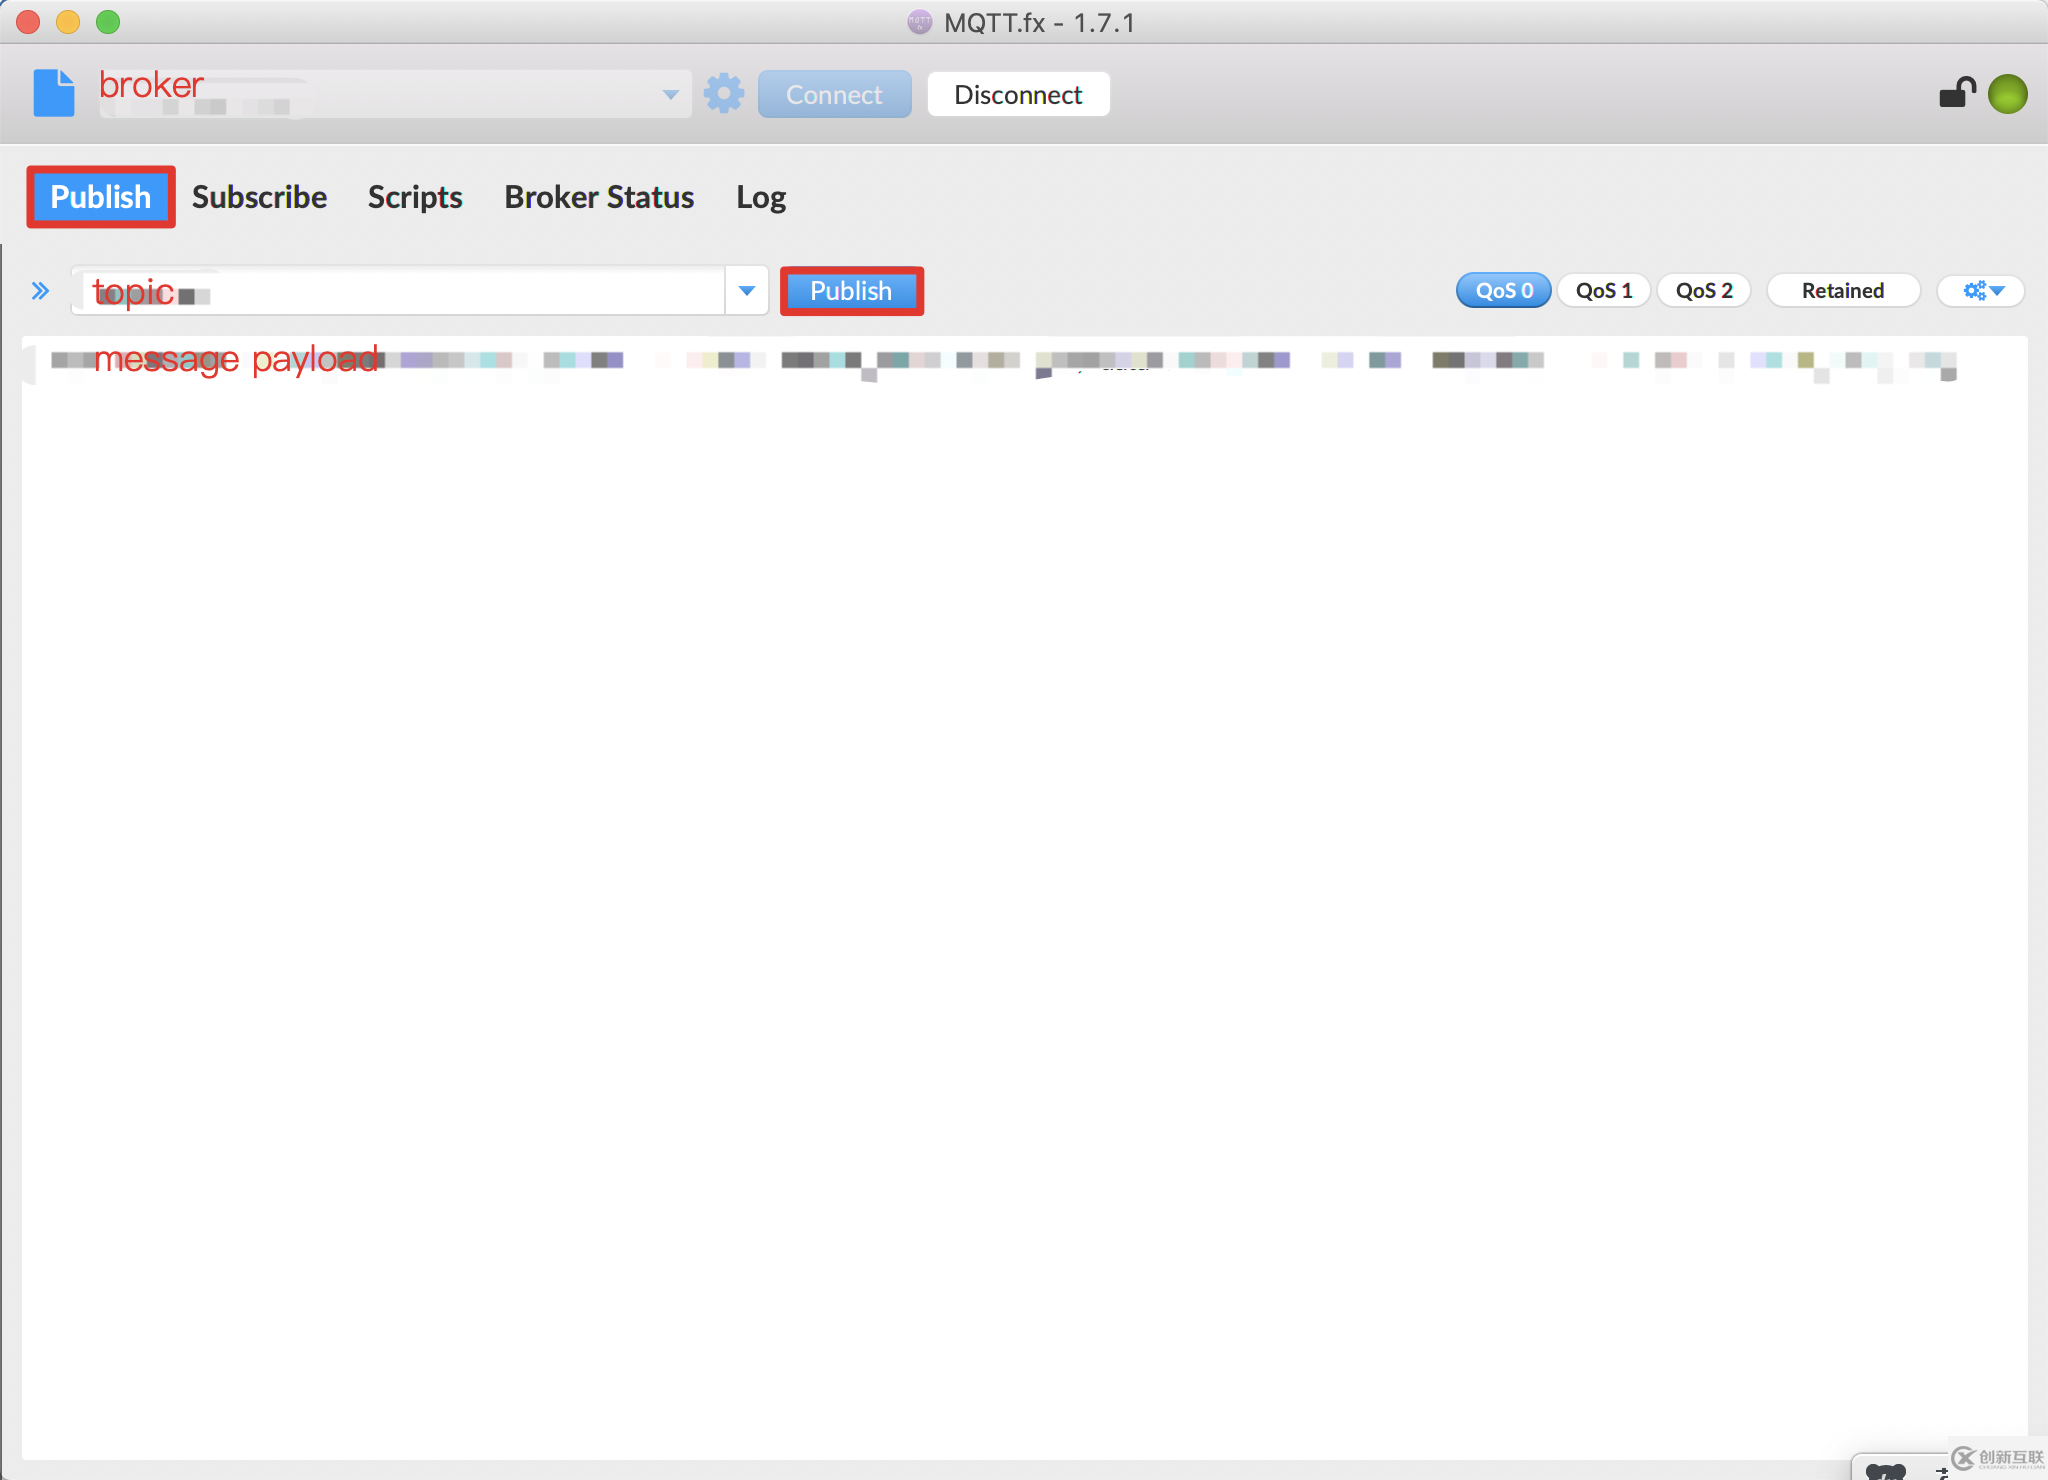Screen dimensions: 2048x1480
Task: Select QoS 2 quality of service
Action: (1705, 289)
